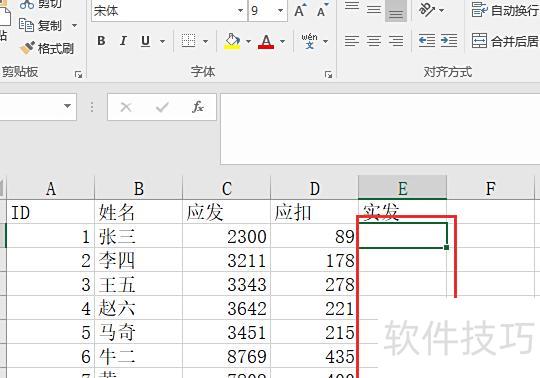Select ID header cell
This screenshot has width=540, height=378.
coord(51,212)
